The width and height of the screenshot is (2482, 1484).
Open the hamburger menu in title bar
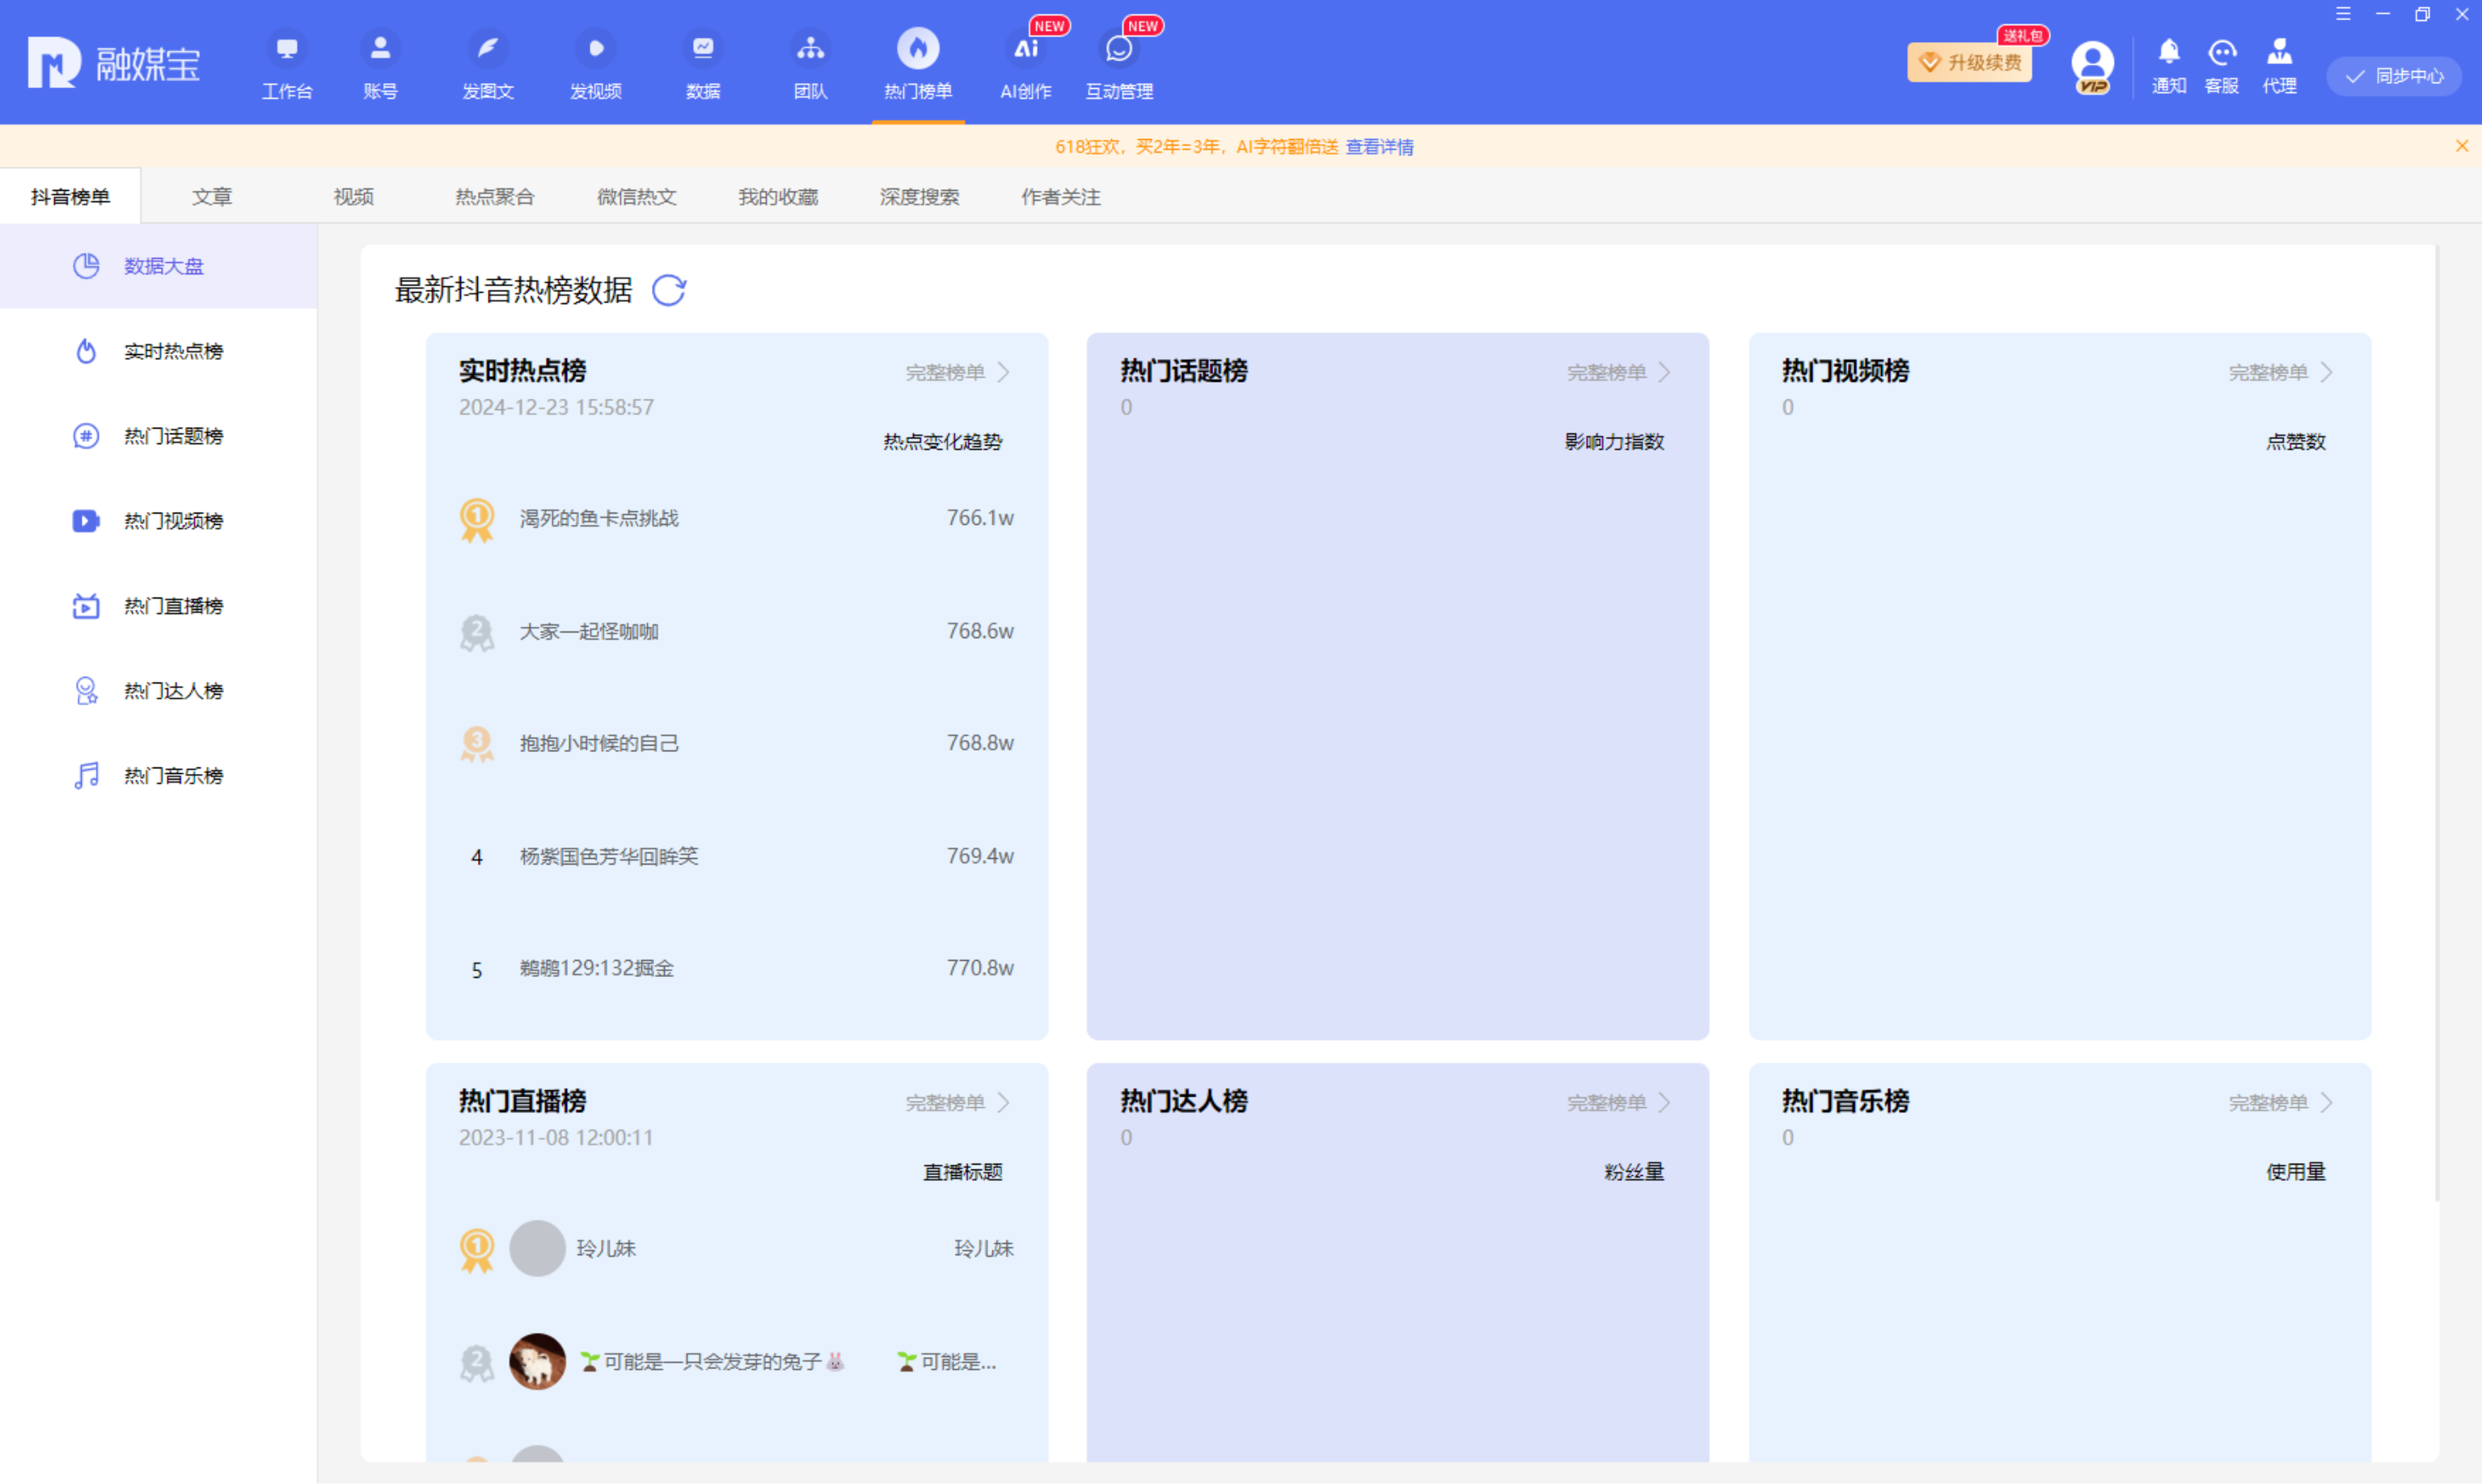[2343, 14]
